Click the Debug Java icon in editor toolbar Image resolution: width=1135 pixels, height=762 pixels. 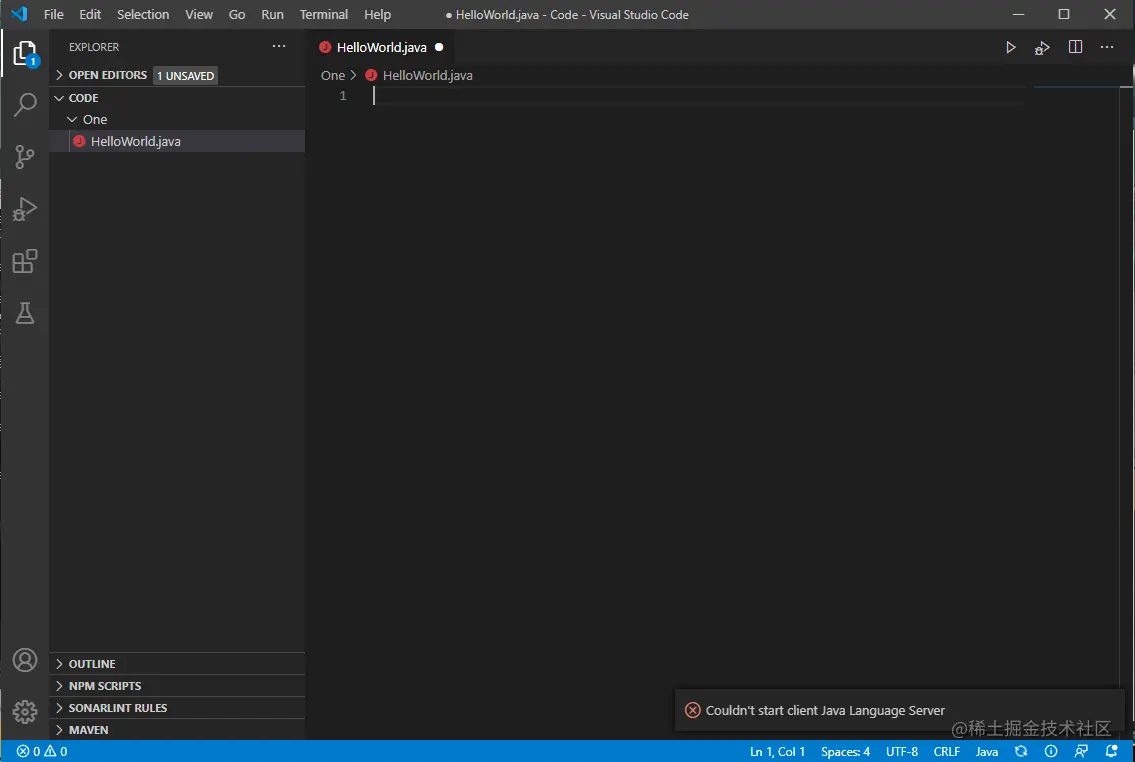1042,48
